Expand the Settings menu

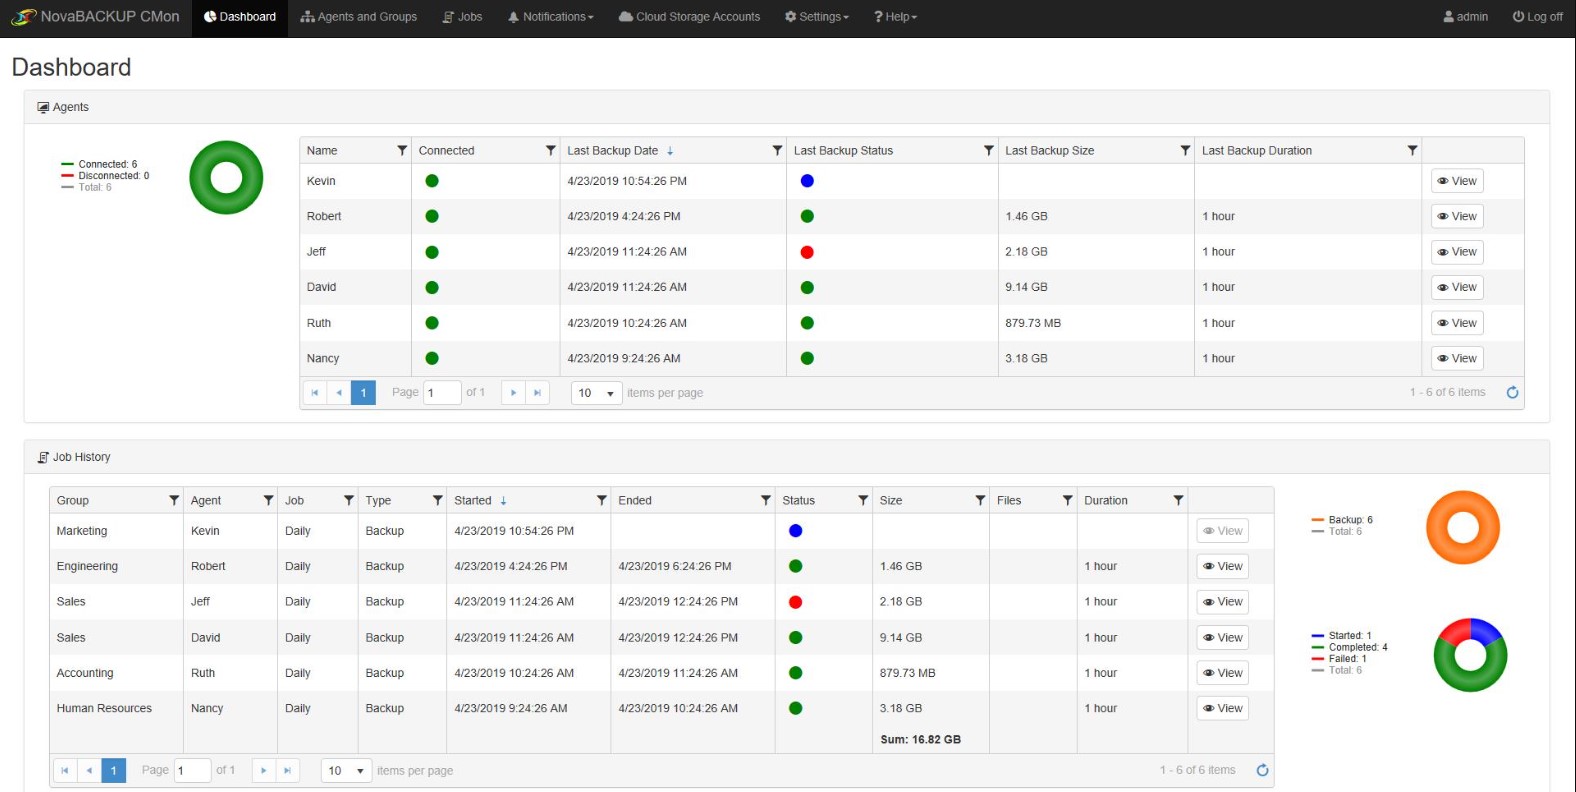817,17
